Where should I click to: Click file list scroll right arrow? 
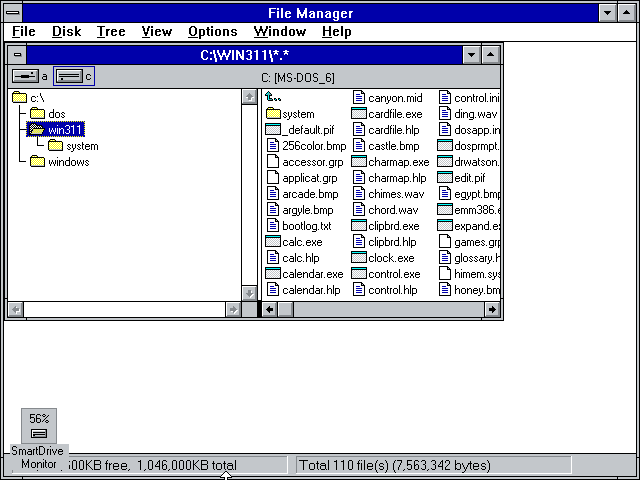pyautogui.click(x=492, y=309)
